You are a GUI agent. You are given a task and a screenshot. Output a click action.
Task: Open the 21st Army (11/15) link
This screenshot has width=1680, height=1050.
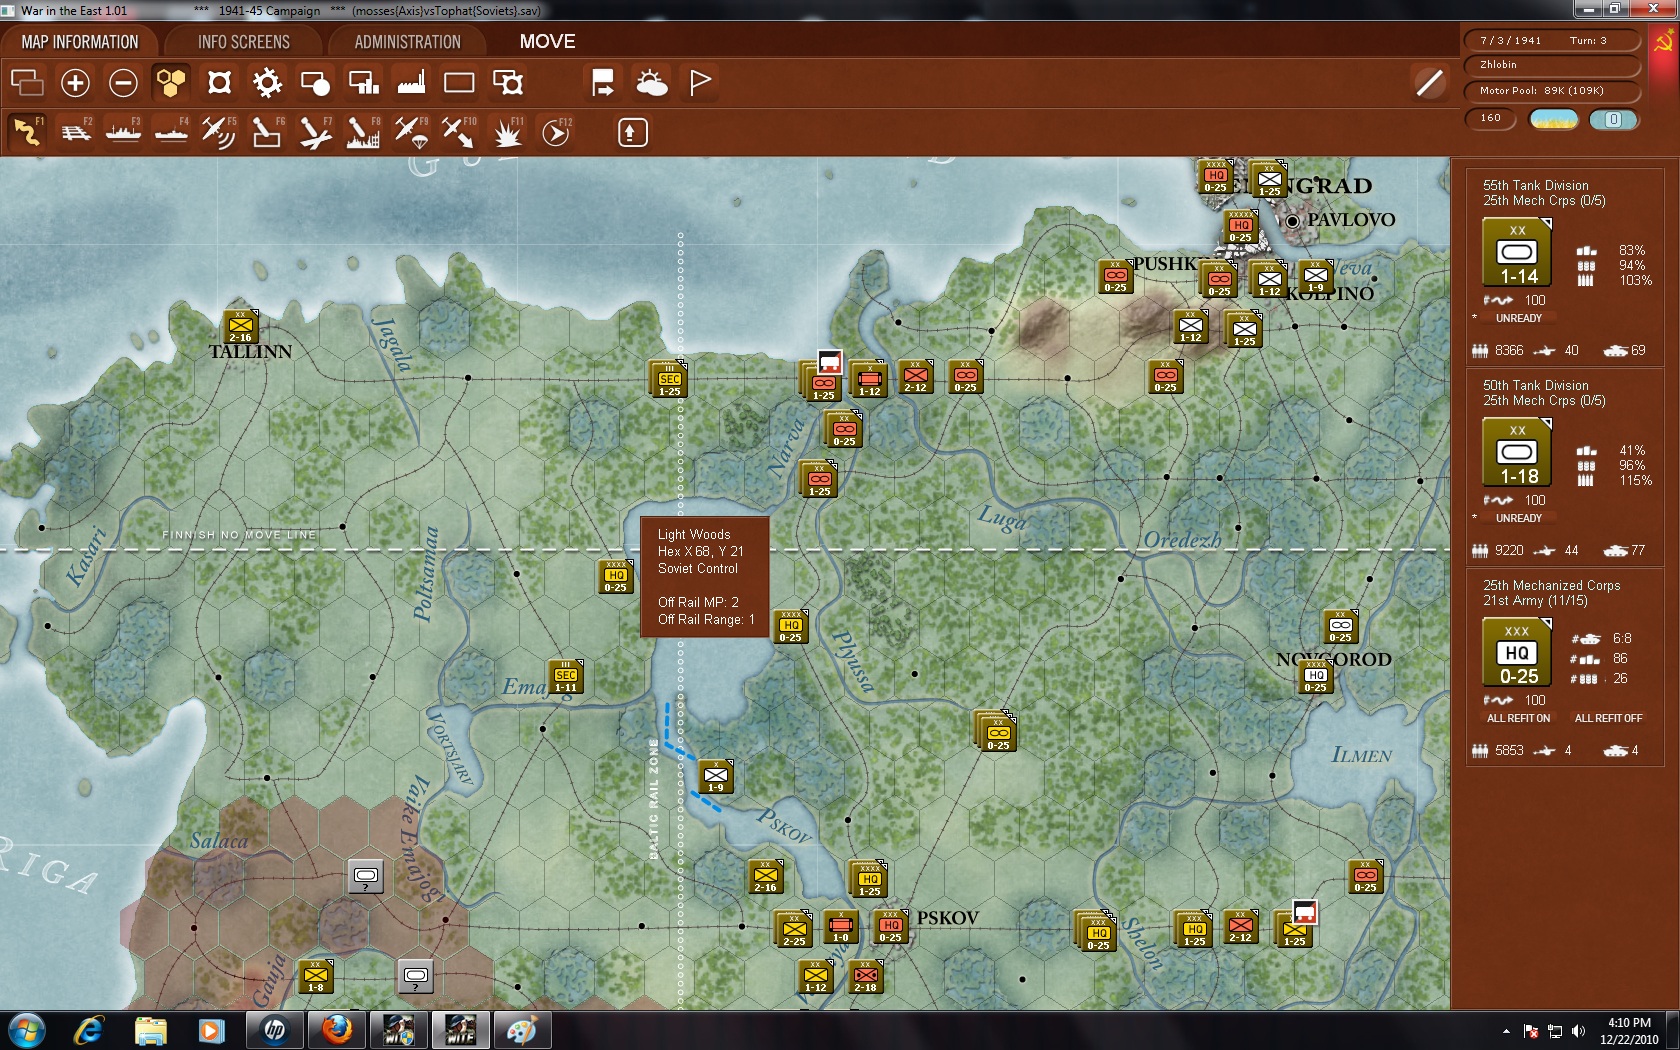1535,600
